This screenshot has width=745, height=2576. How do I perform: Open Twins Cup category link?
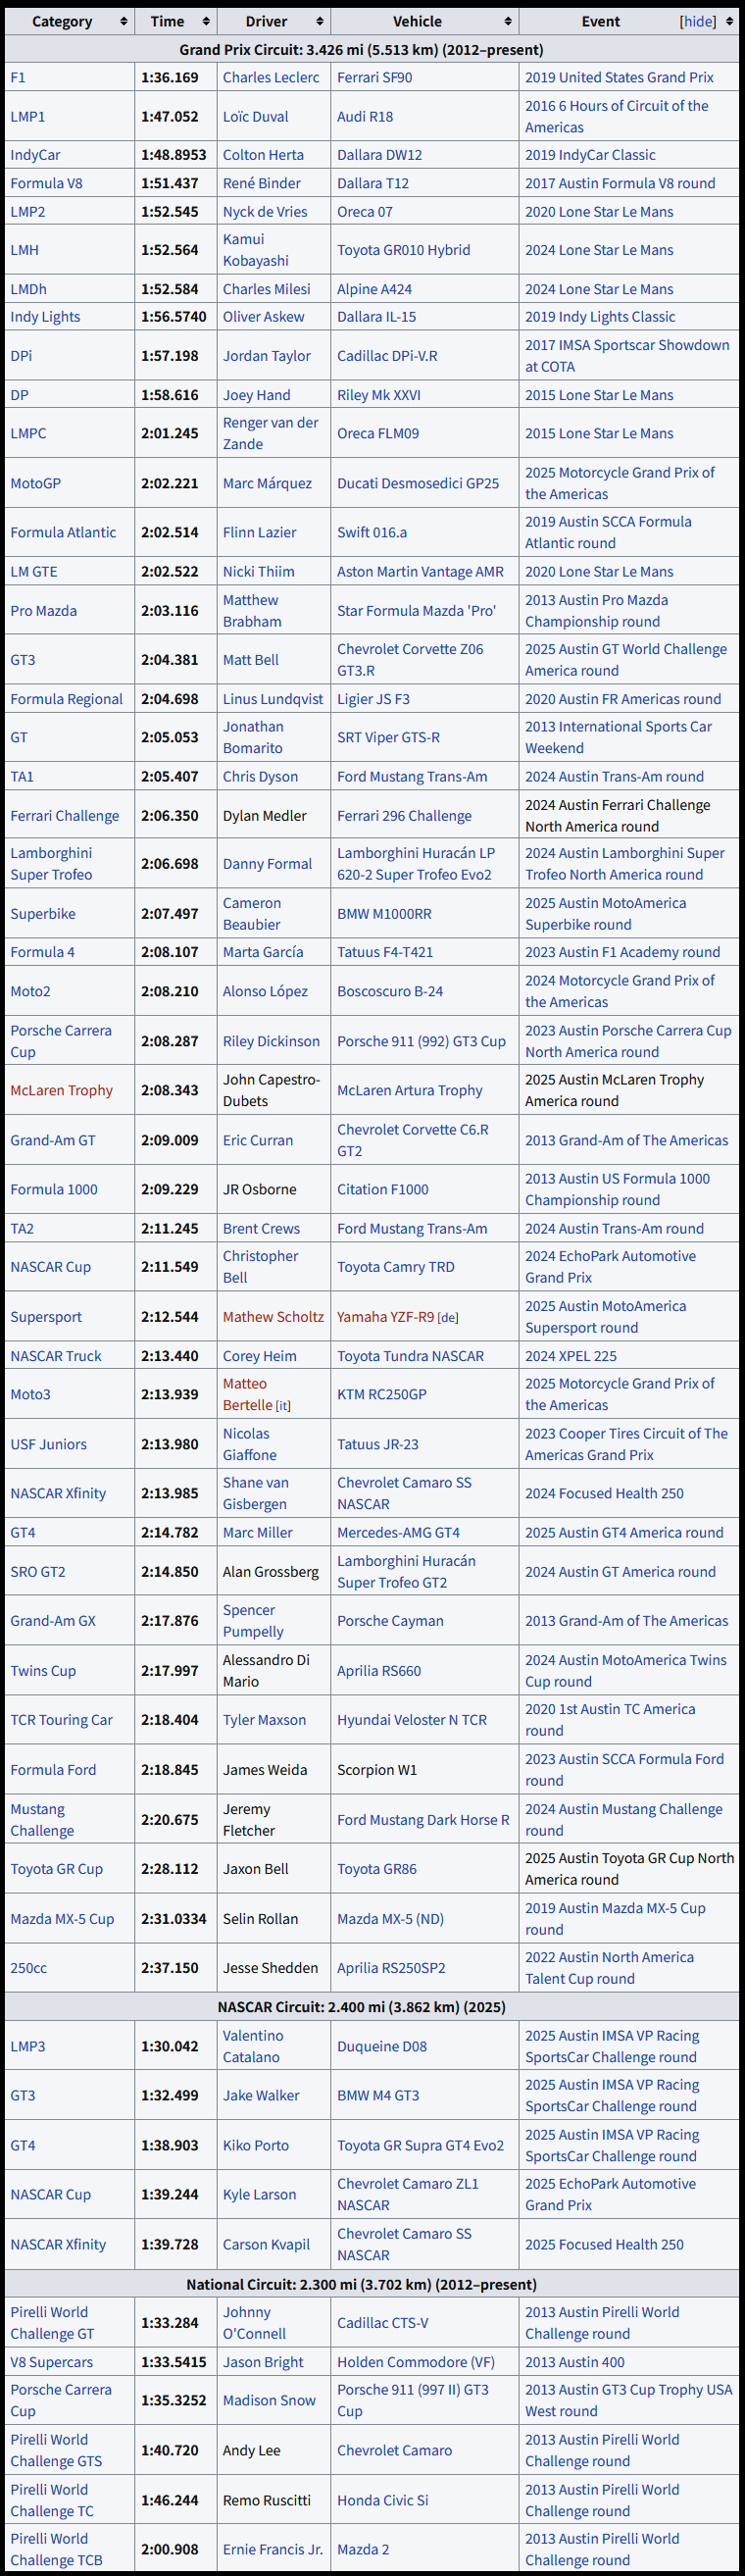(43, 1671)
